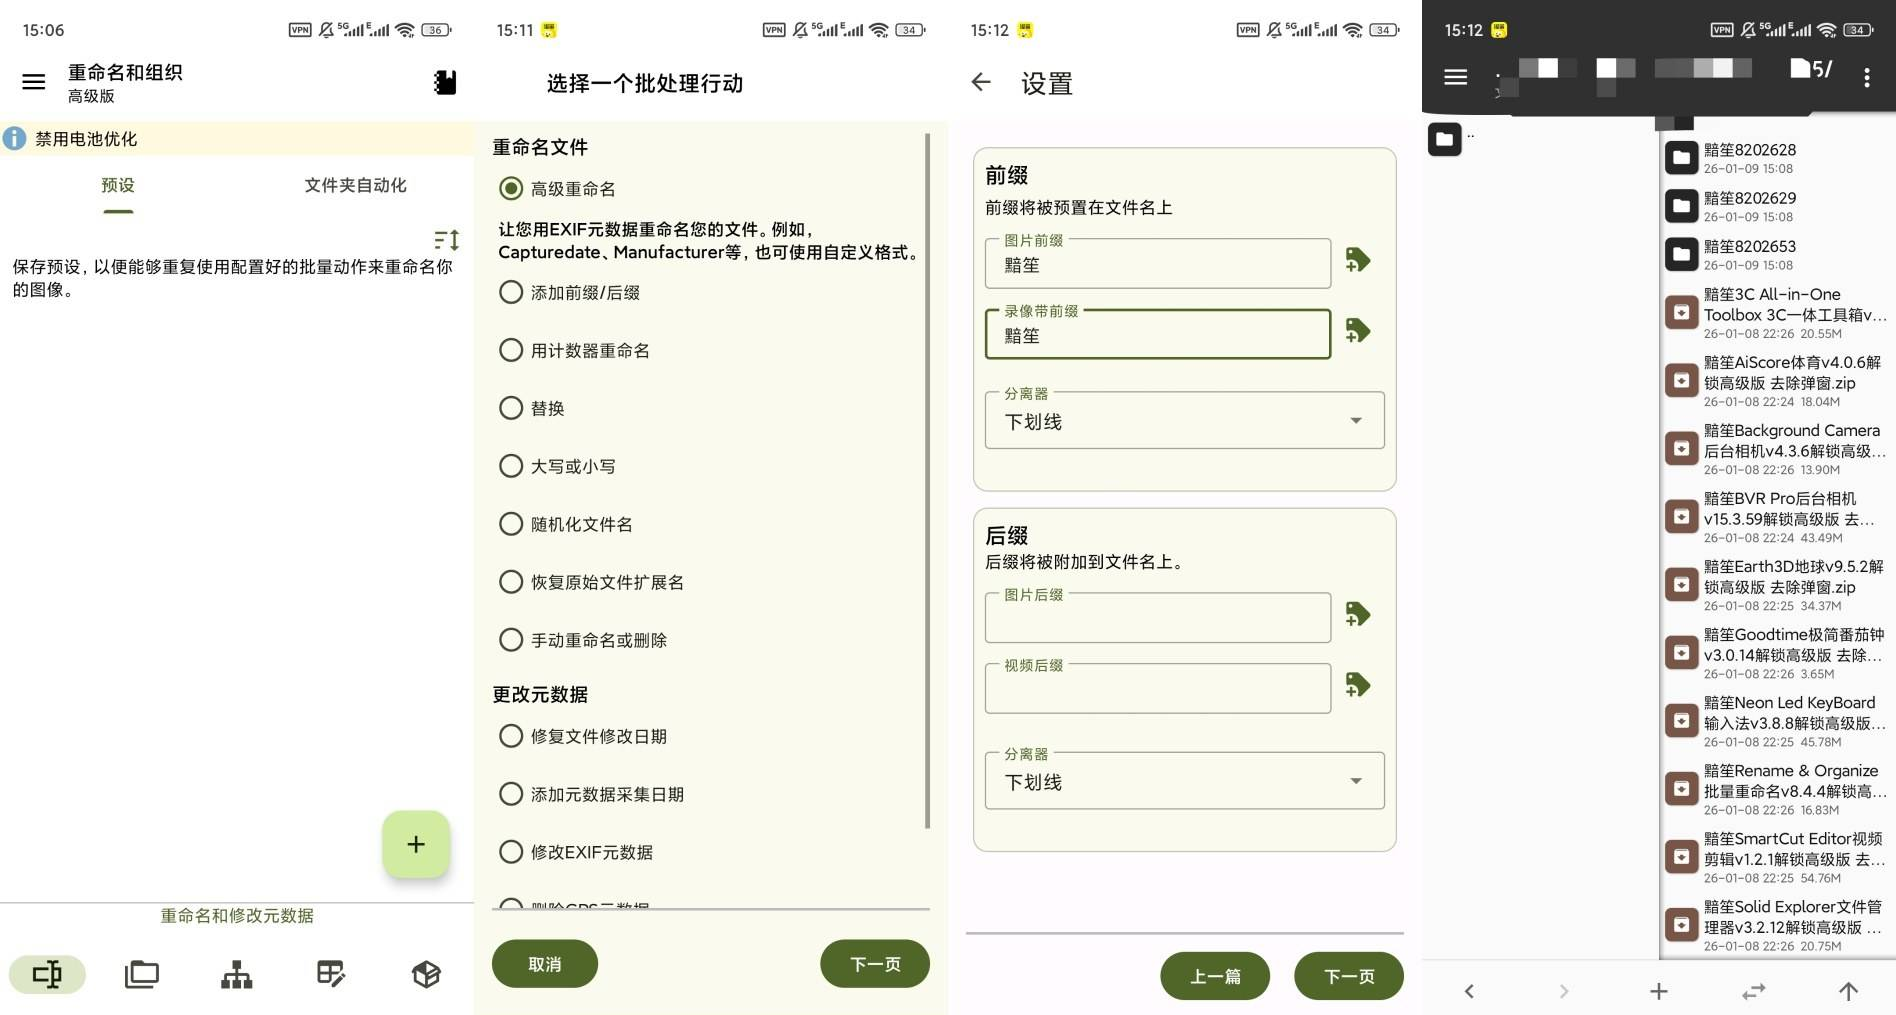Image resolution: width=1896 pixels, height=1015 pixels.
Task: Tap the parent folder icon labeled '..'
Action: 1445,139
